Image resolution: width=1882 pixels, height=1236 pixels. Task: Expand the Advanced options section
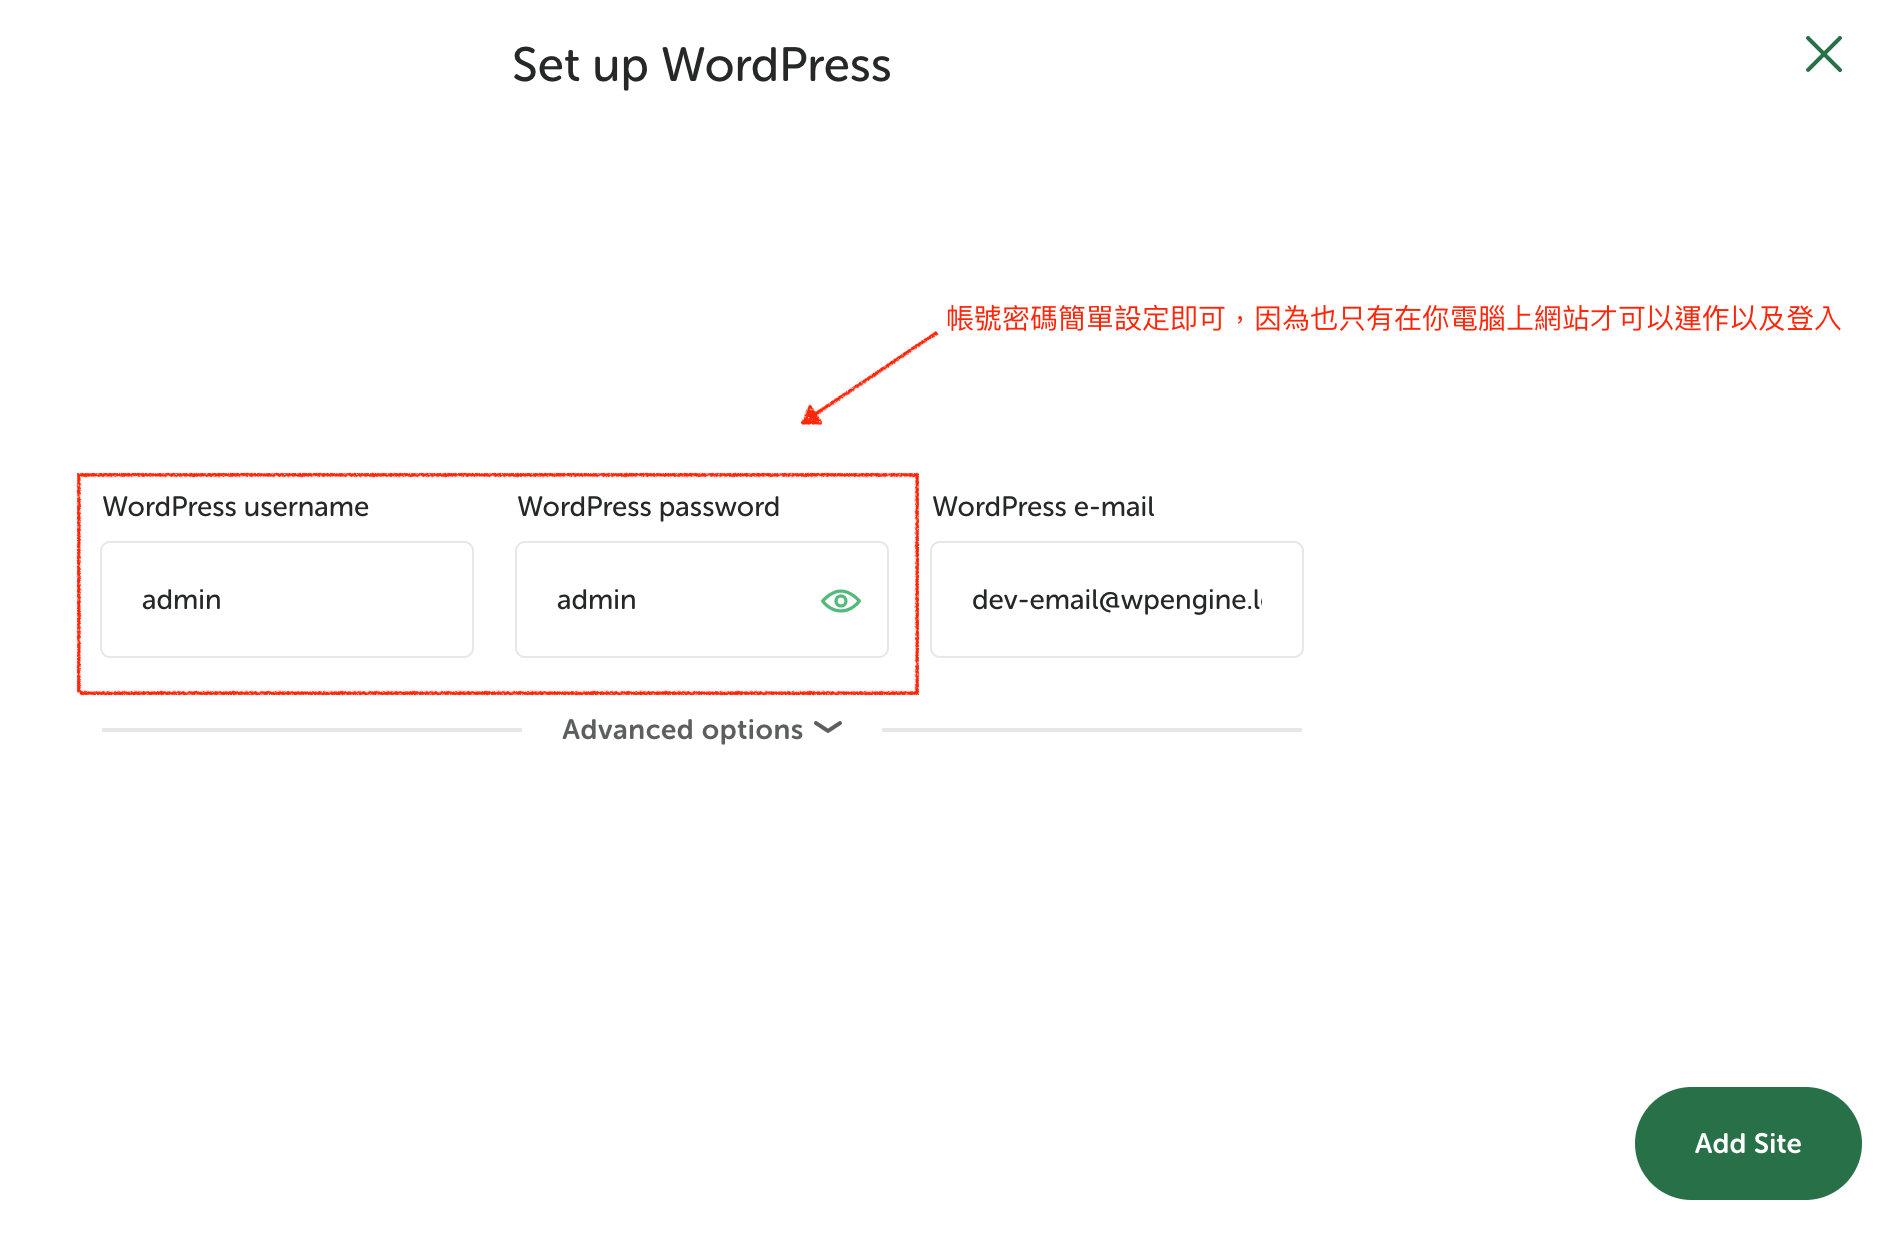[702, 729]
